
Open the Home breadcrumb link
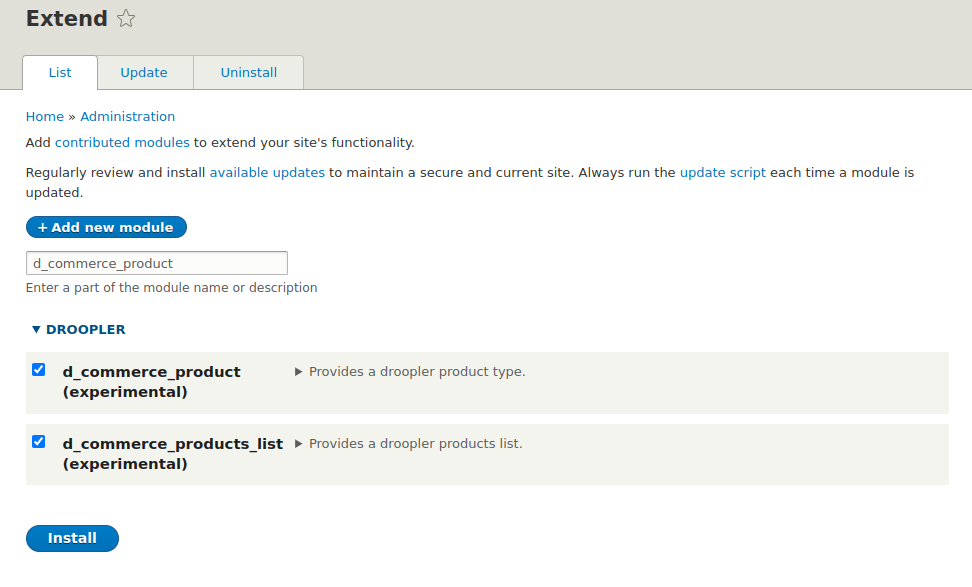(45, 117)
